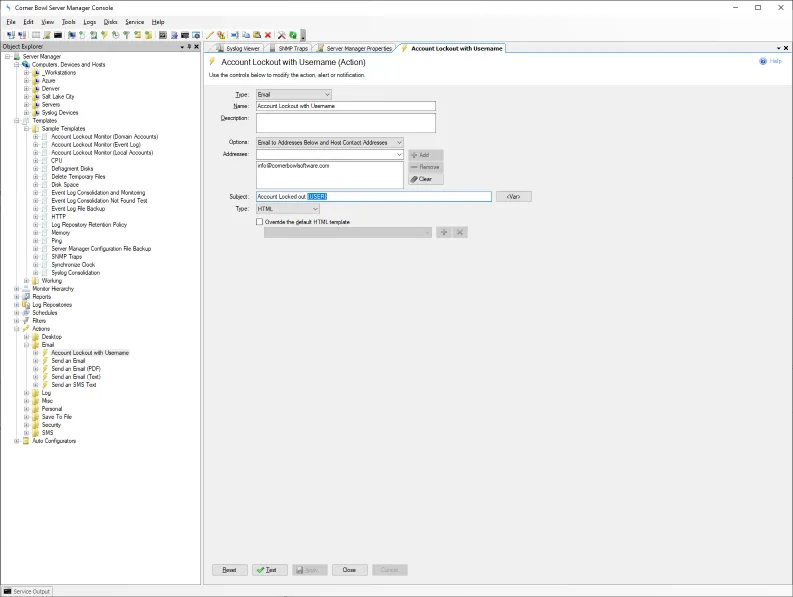793x597 pixels.
Task: Enable Override the default HTML template
Action: point(260,221)
